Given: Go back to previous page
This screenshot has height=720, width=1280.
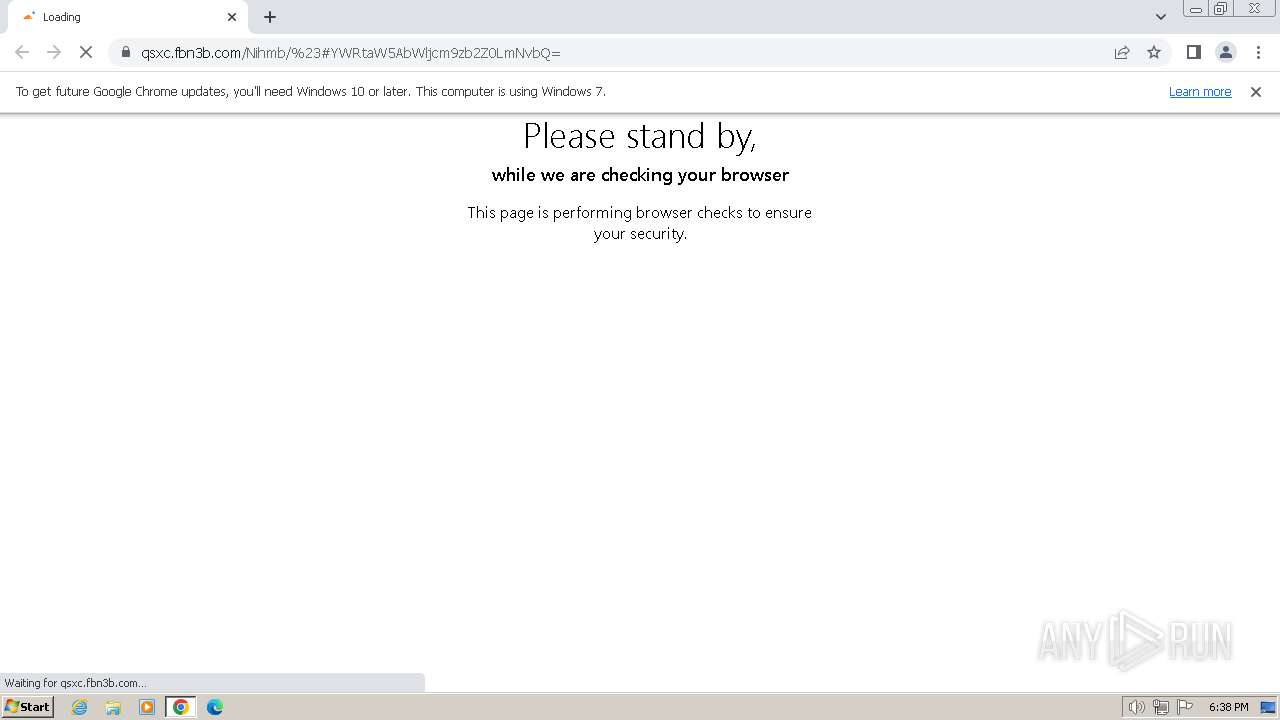Looking at the screenshot, I should (x=22, y=52).
